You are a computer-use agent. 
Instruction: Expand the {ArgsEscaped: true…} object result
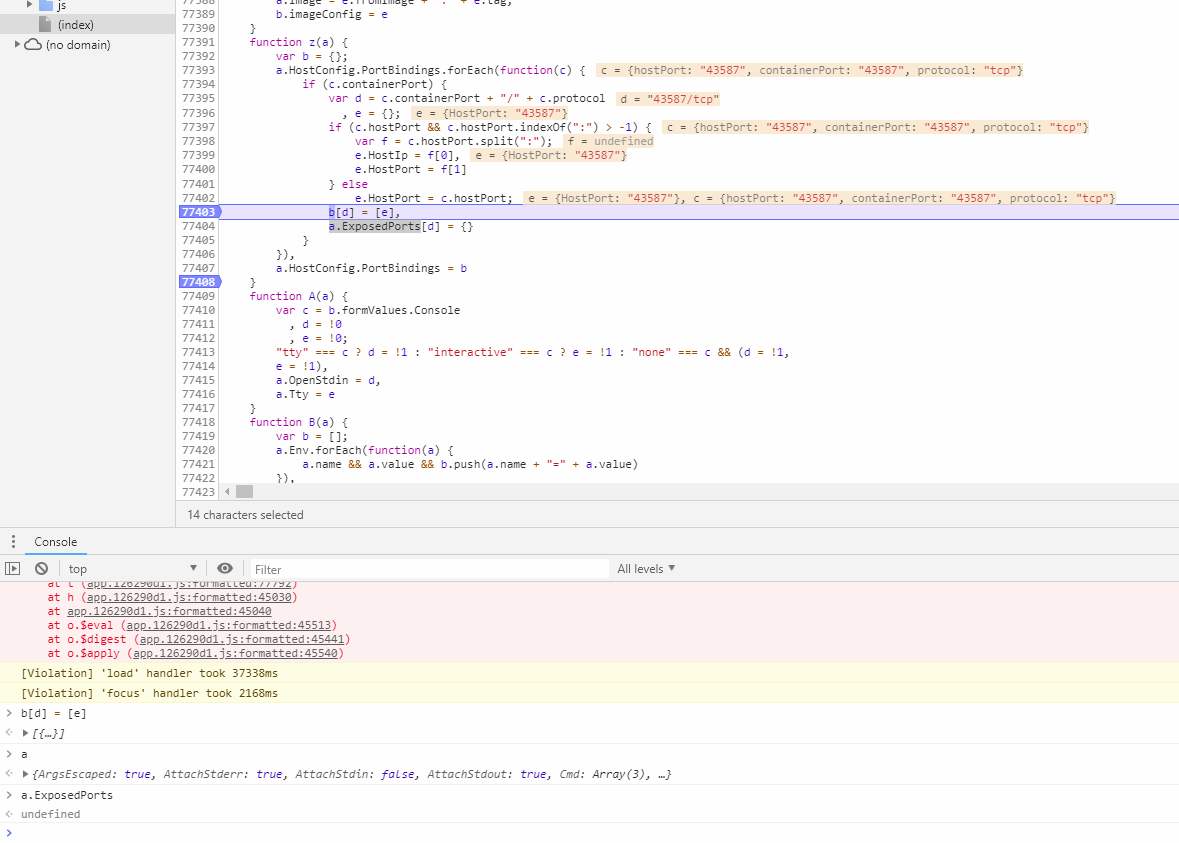(x=26, y=774)
